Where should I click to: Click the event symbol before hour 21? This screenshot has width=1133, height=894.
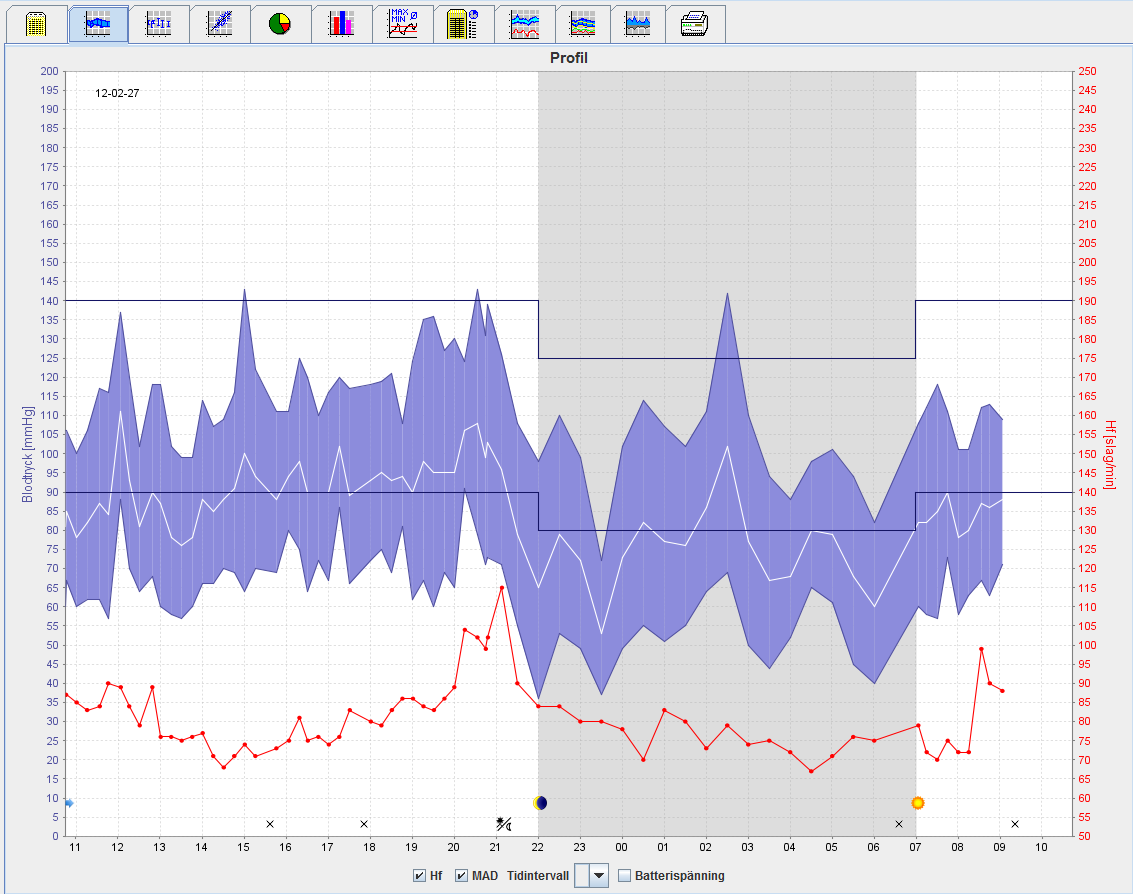(x=504, y=823)
